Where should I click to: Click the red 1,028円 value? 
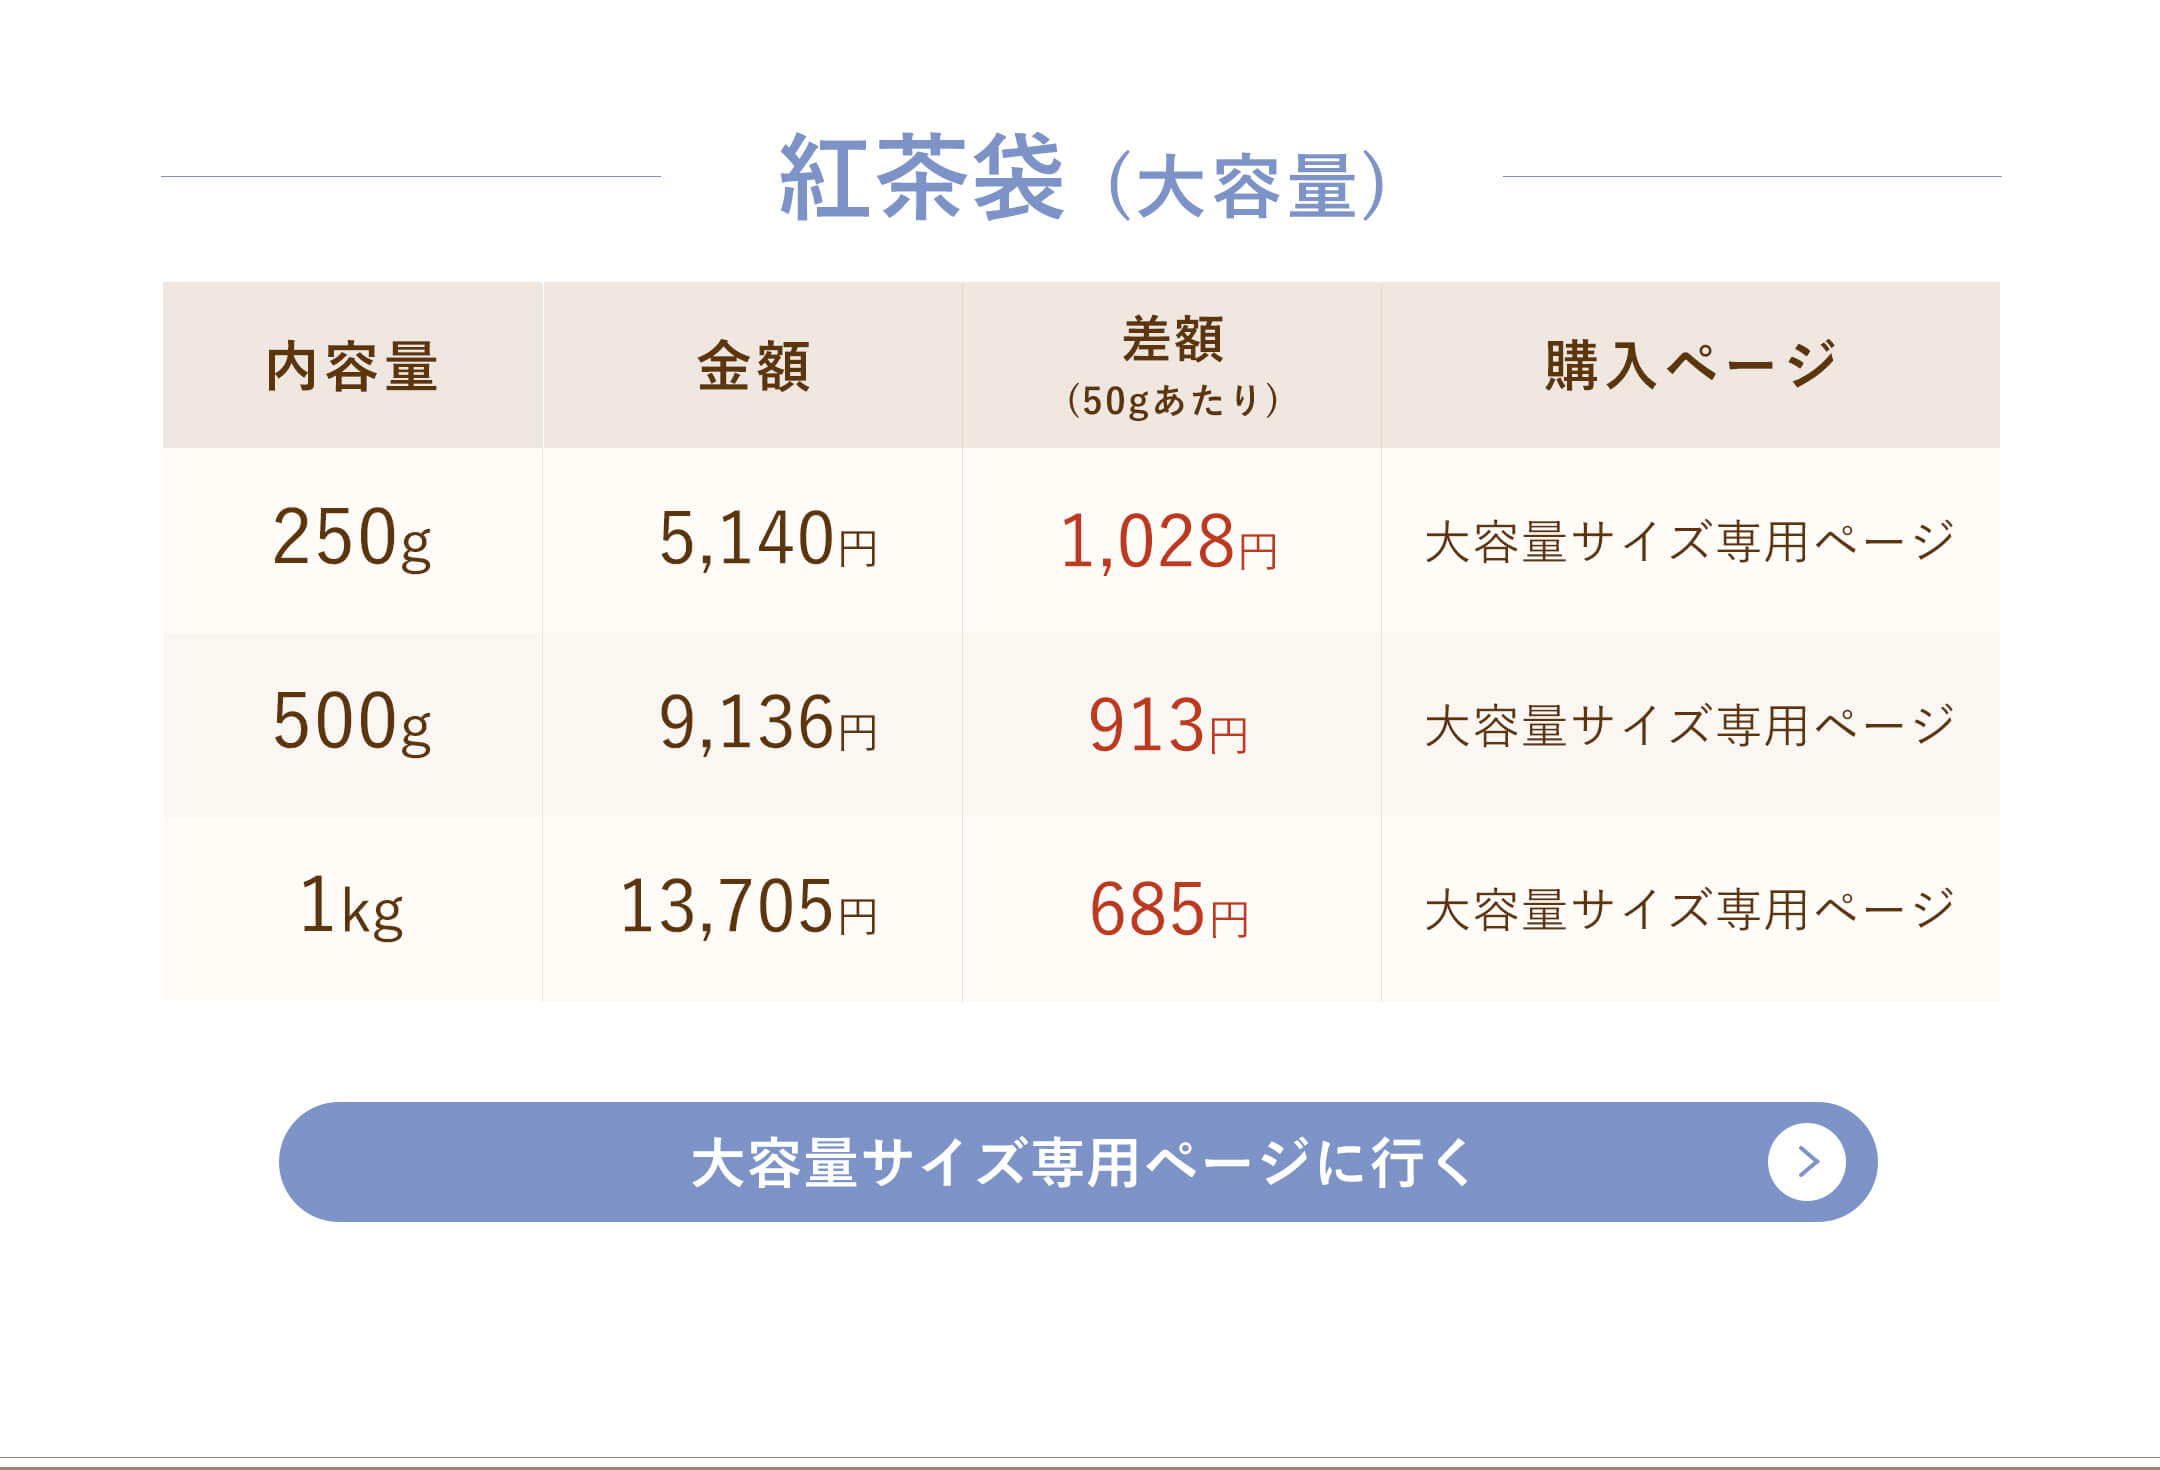coord(1168,541)
